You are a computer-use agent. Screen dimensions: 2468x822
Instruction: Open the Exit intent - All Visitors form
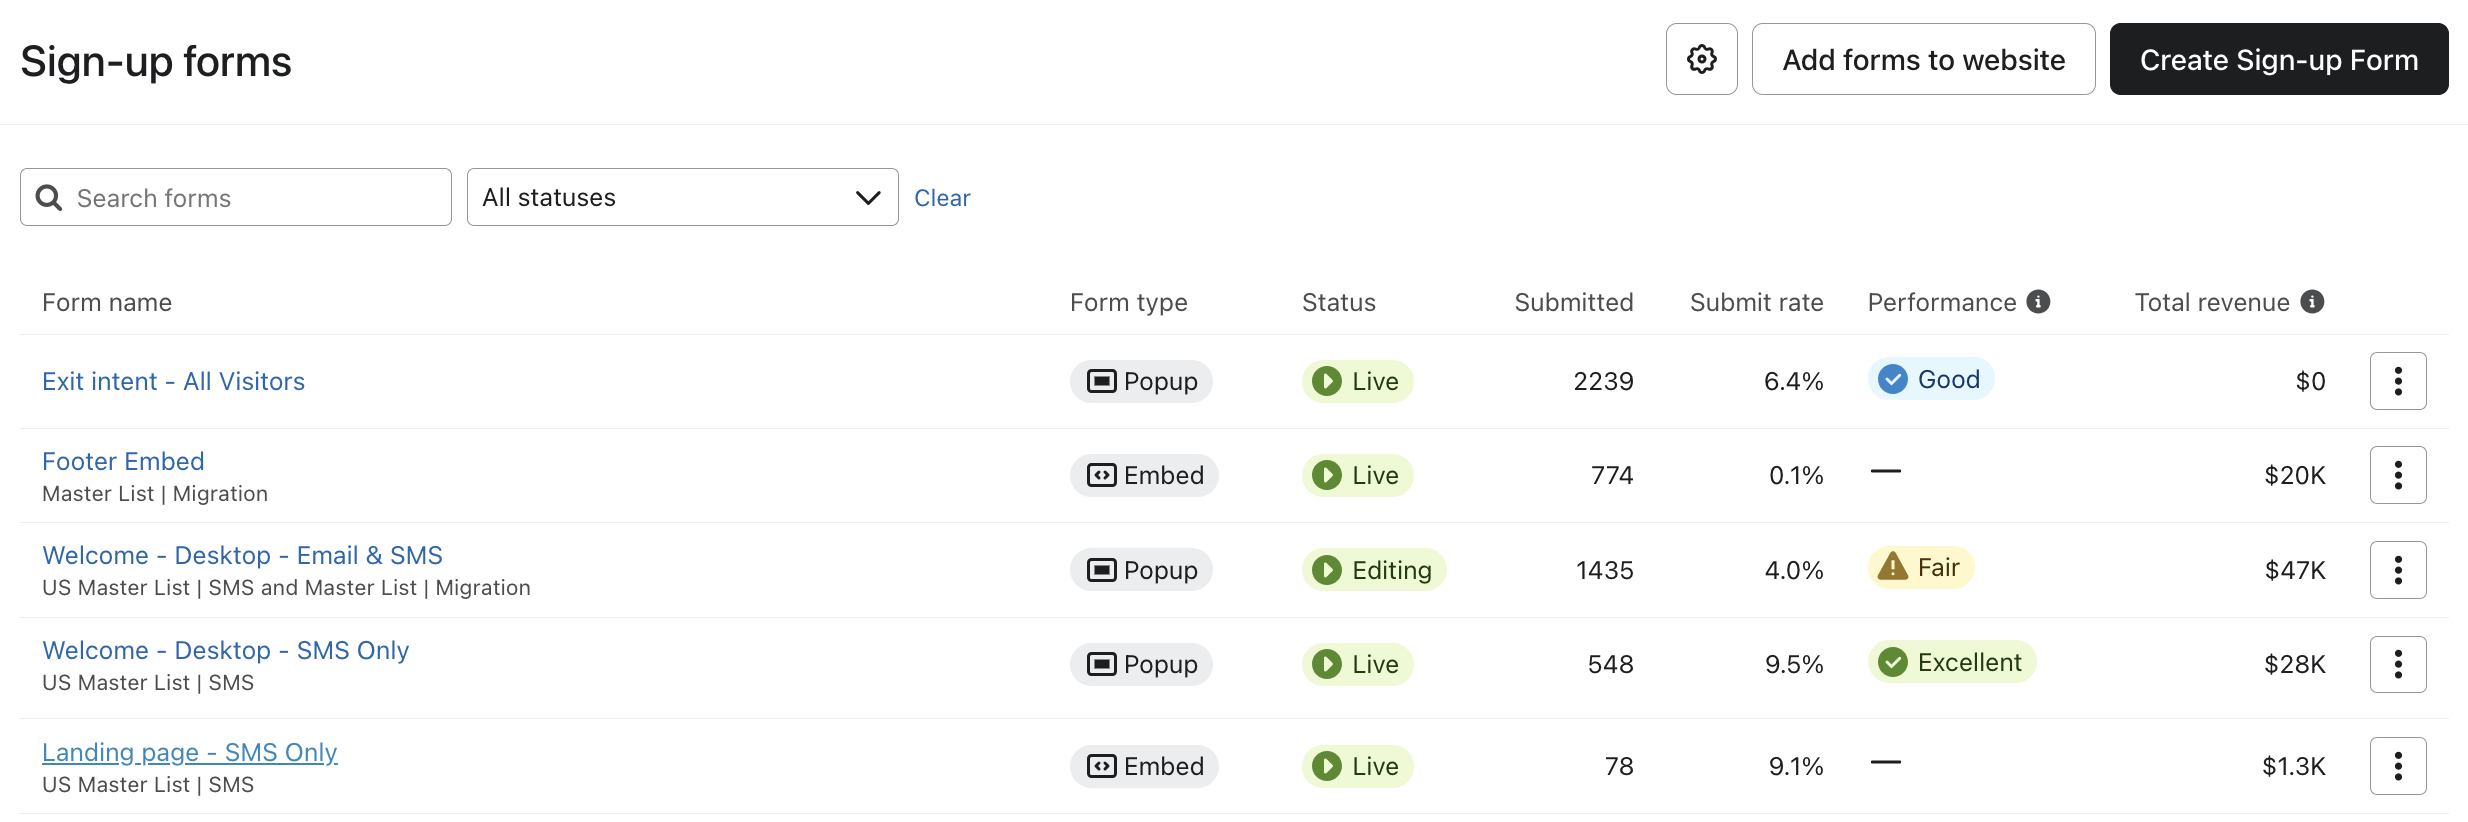pyautogui.click(x=173, y=381)
